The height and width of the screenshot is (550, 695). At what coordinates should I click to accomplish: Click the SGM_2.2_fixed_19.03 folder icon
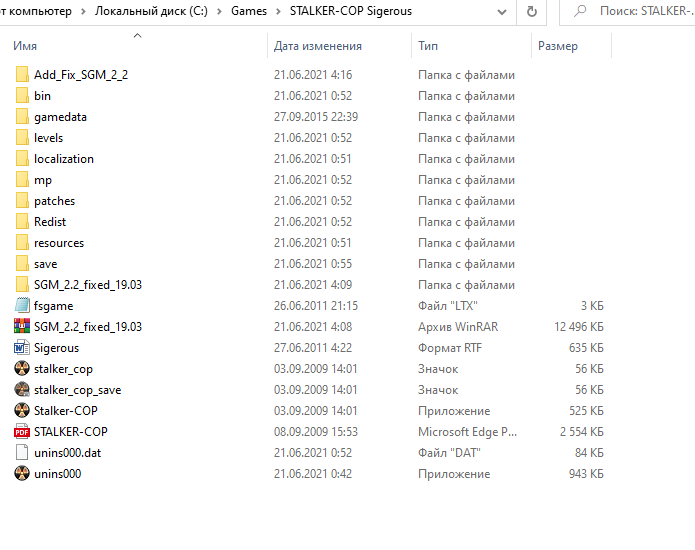[22, 285]
